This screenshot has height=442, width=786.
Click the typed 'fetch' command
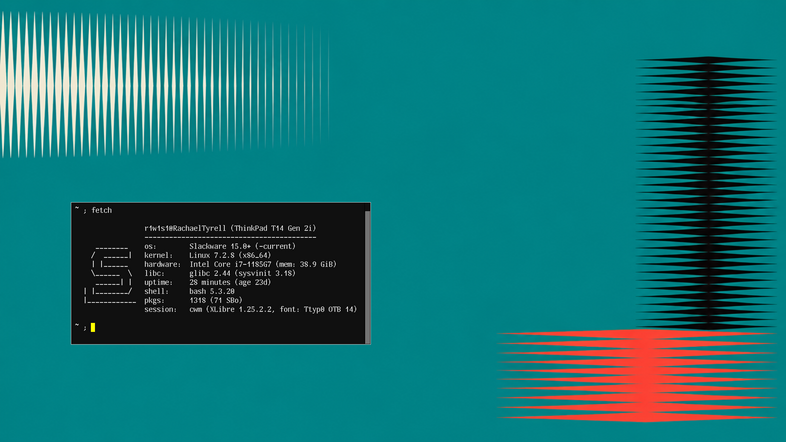pos(102,210)
